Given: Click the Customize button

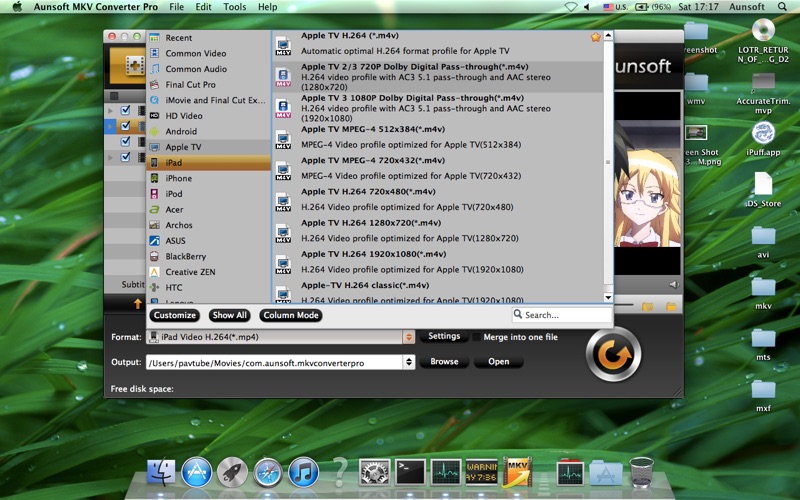Looking at the screenshot, I should point(174,315).
